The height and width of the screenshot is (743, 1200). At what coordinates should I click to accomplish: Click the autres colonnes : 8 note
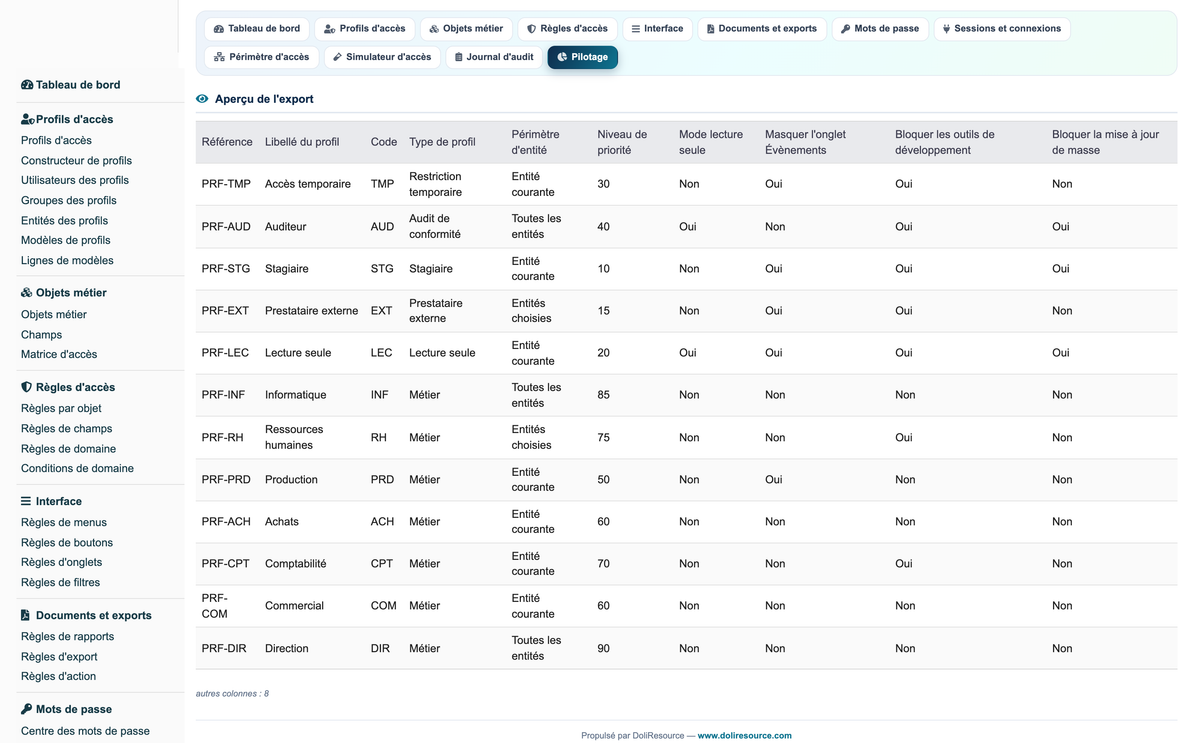click(x=232, y=693)
